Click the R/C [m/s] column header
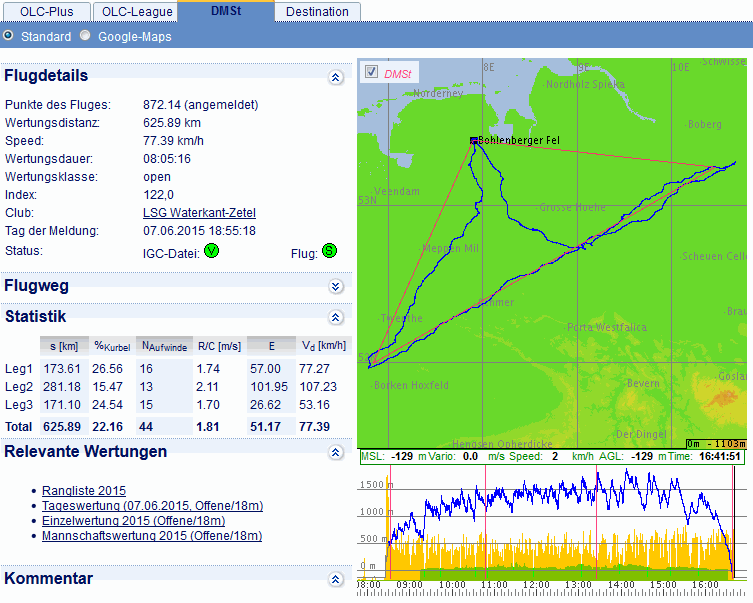This screenshot has width=753, height=603. 219,346
